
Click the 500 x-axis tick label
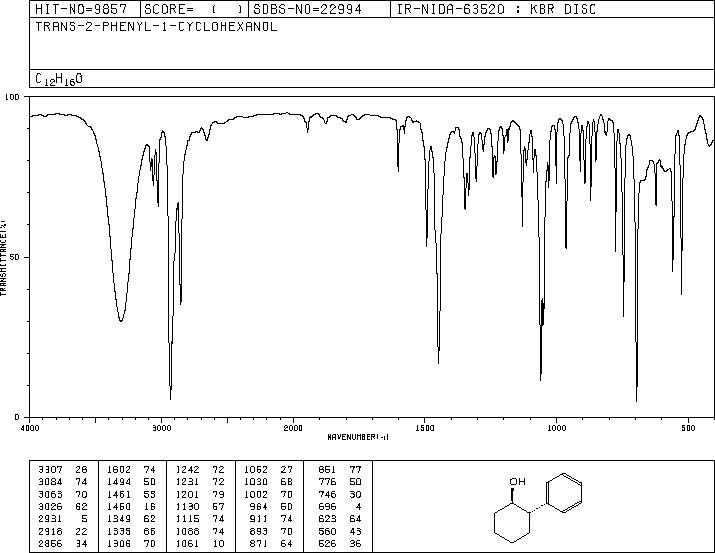click(x=689, y=428)
